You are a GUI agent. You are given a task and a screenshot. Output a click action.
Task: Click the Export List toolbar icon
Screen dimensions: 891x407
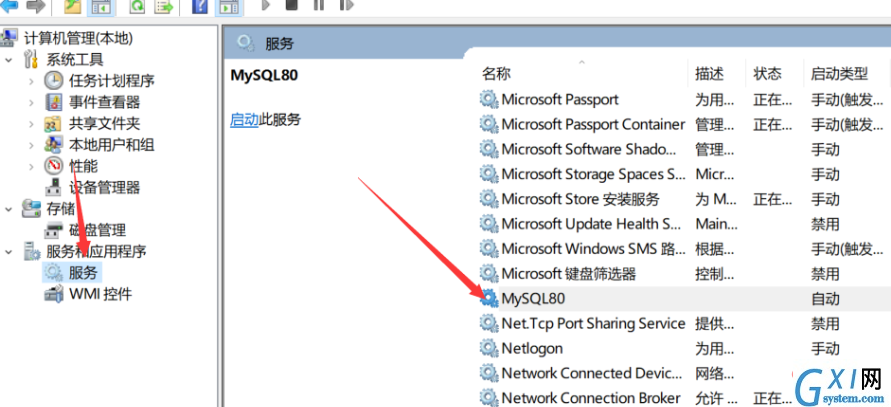(164, 6)
